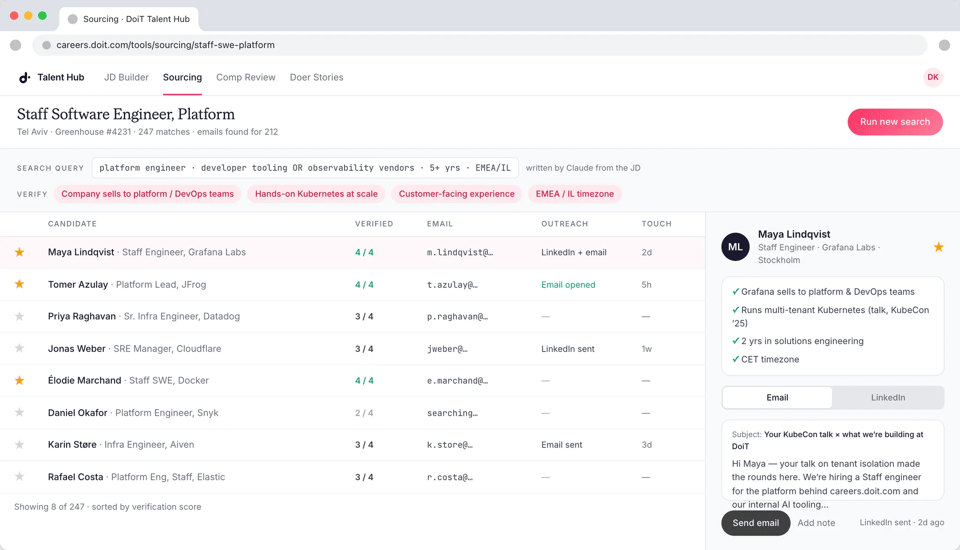Click 'Email opened' status for Tomer
This screenshot has width=960, height=550.
tap(568, 285)
